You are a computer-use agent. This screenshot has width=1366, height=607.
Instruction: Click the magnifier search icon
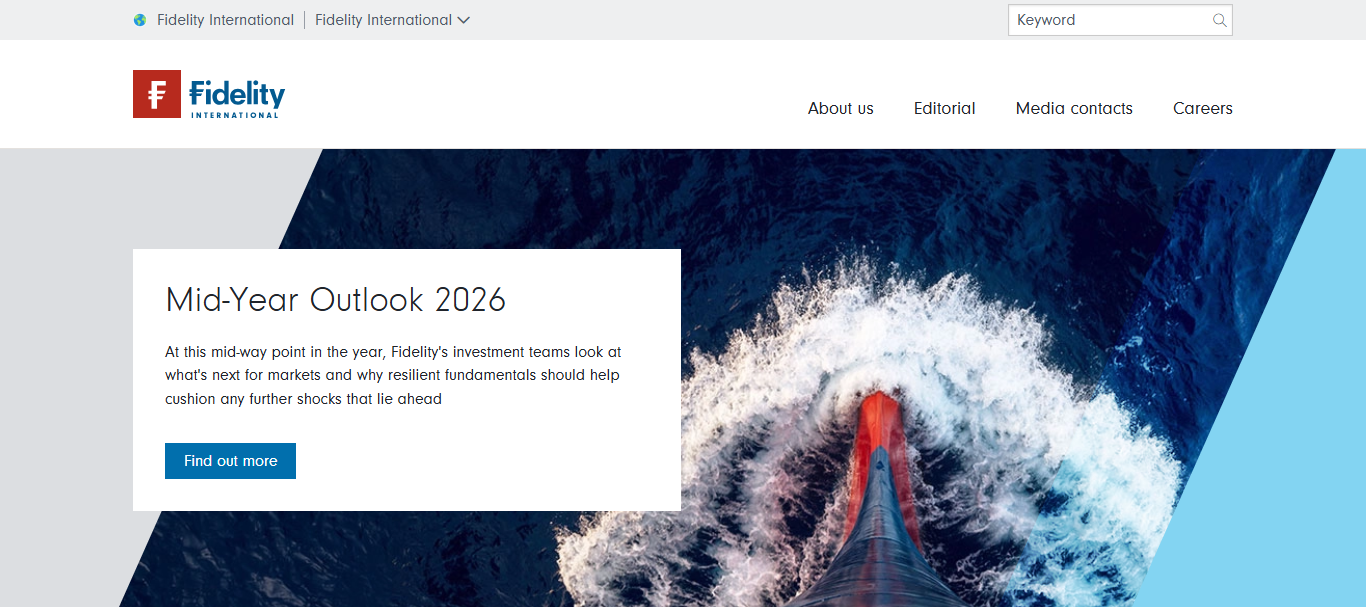click(1219, 20)
